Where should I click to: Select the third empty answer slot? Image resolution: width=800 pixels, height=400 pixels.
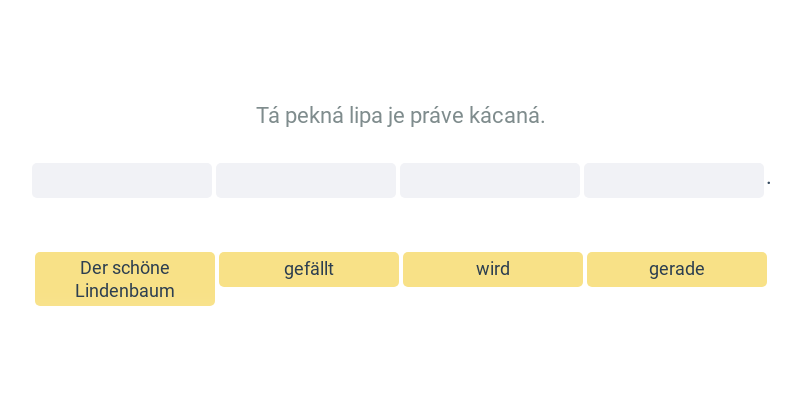click(490, 180)
